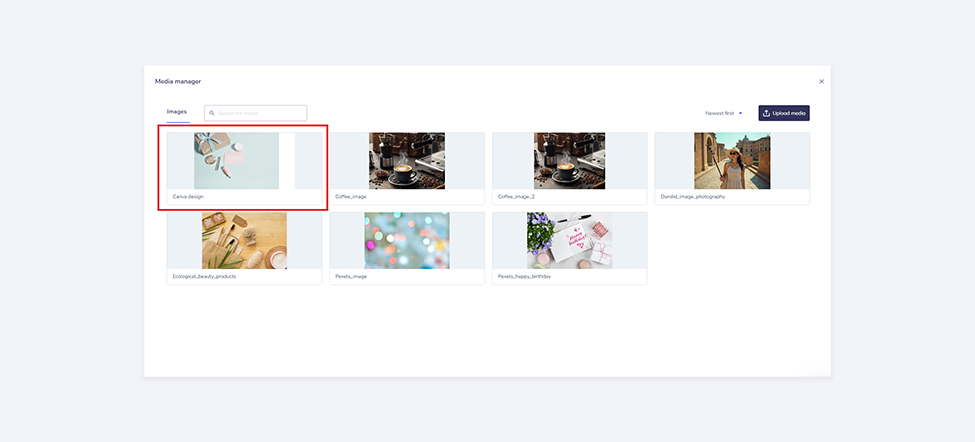Click the Pexels_image file name
Image resolution: width=975 pixels, height=442 pixels.
click(351, 276)
